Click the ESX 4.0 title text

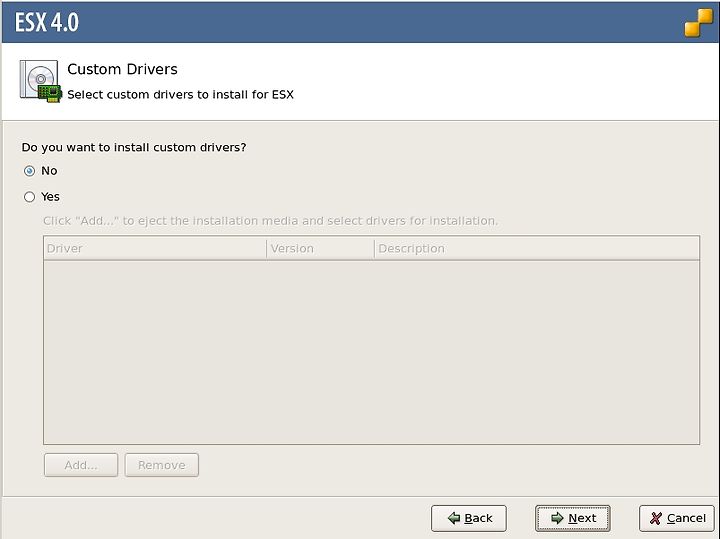click(x=47, y=22)
